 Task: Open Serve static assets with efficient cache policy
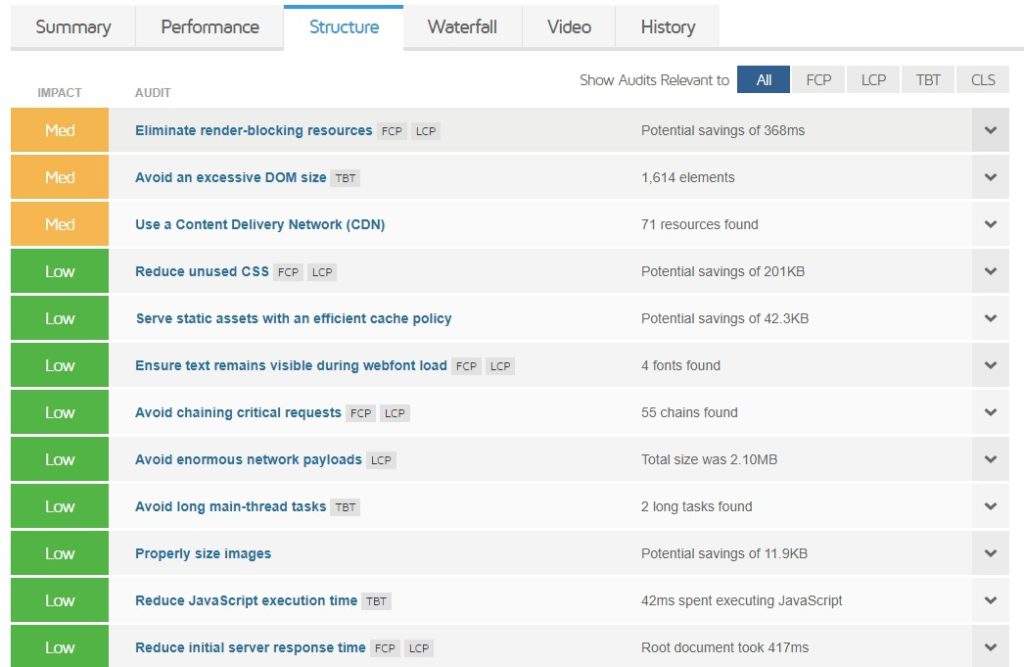[294, 319]
